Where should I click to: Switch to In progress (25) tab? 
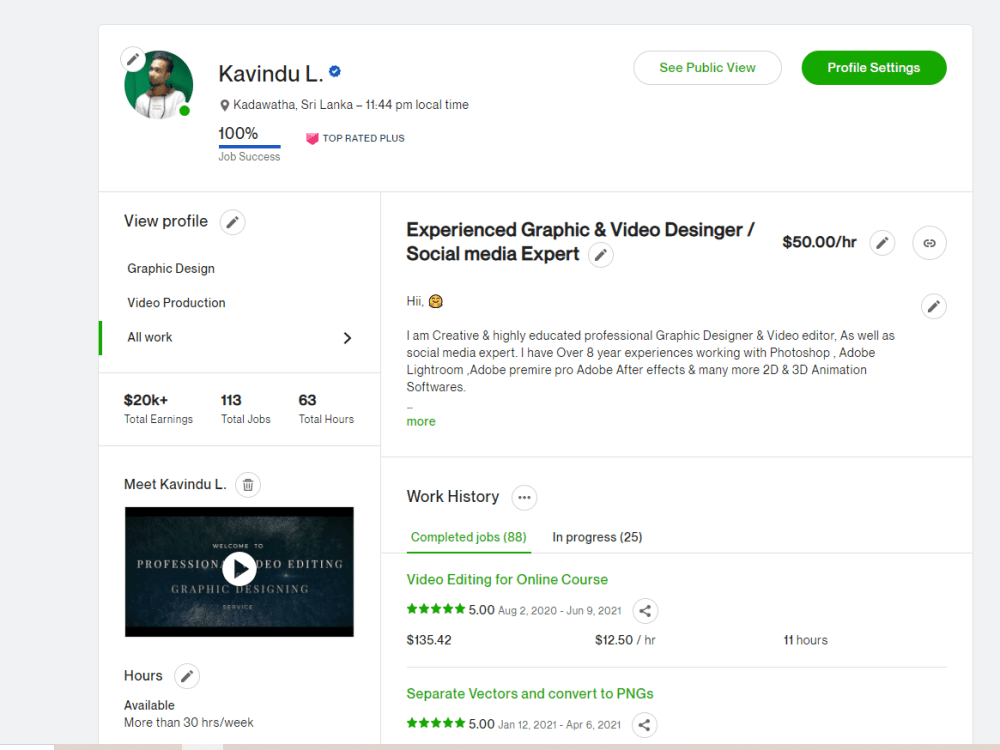[597, 537]
